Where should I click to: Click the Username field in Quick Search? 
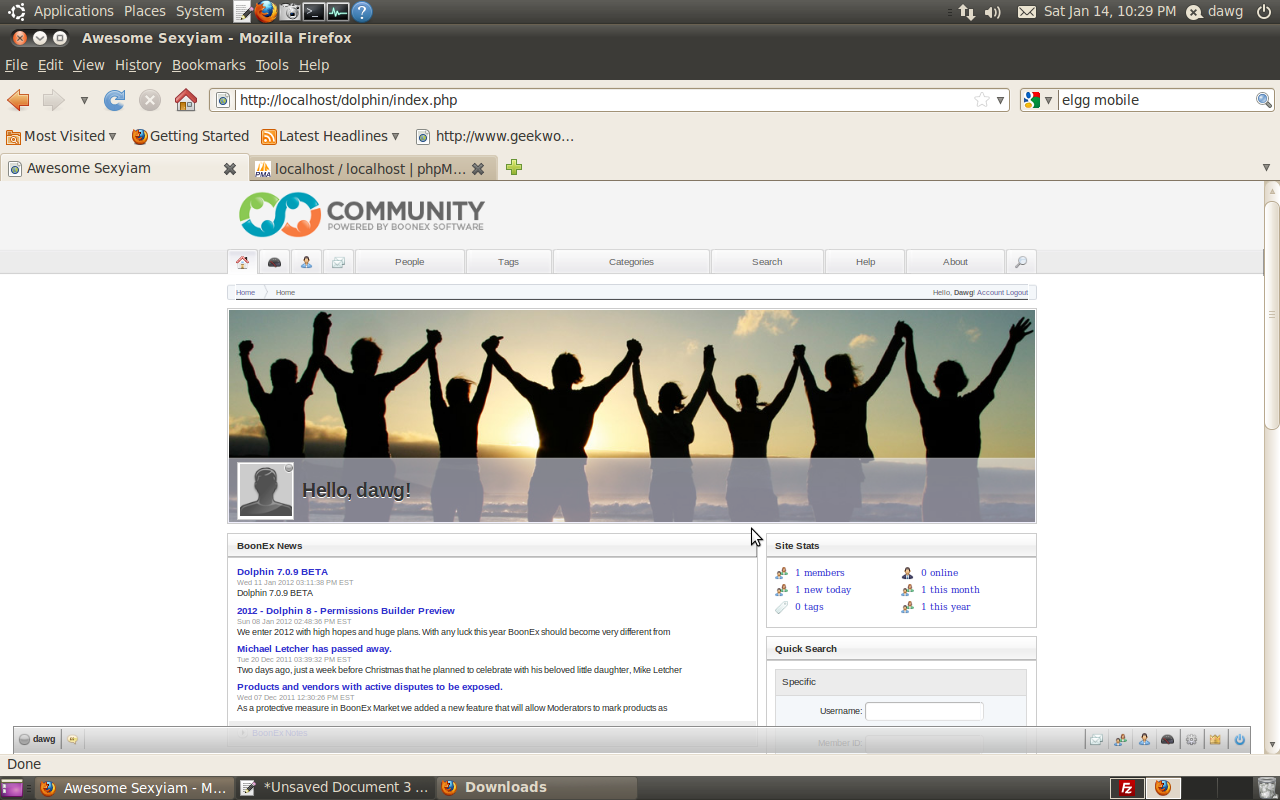coord(924,711)
